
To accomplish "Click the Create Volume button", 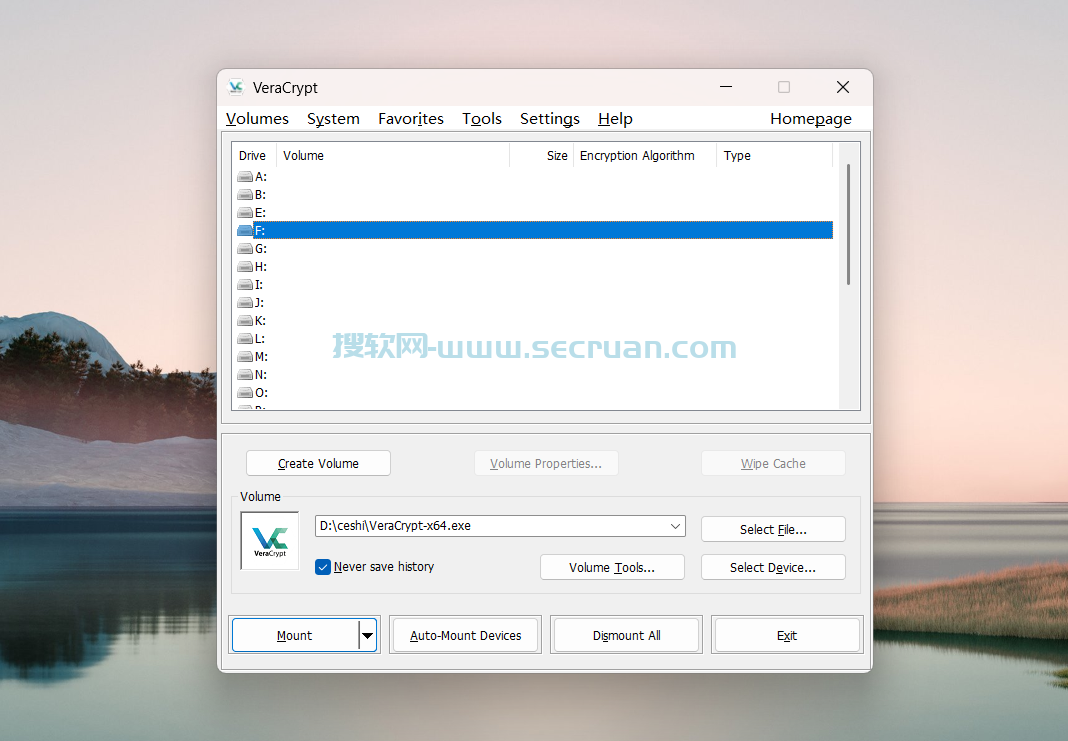I will point(318,463).
